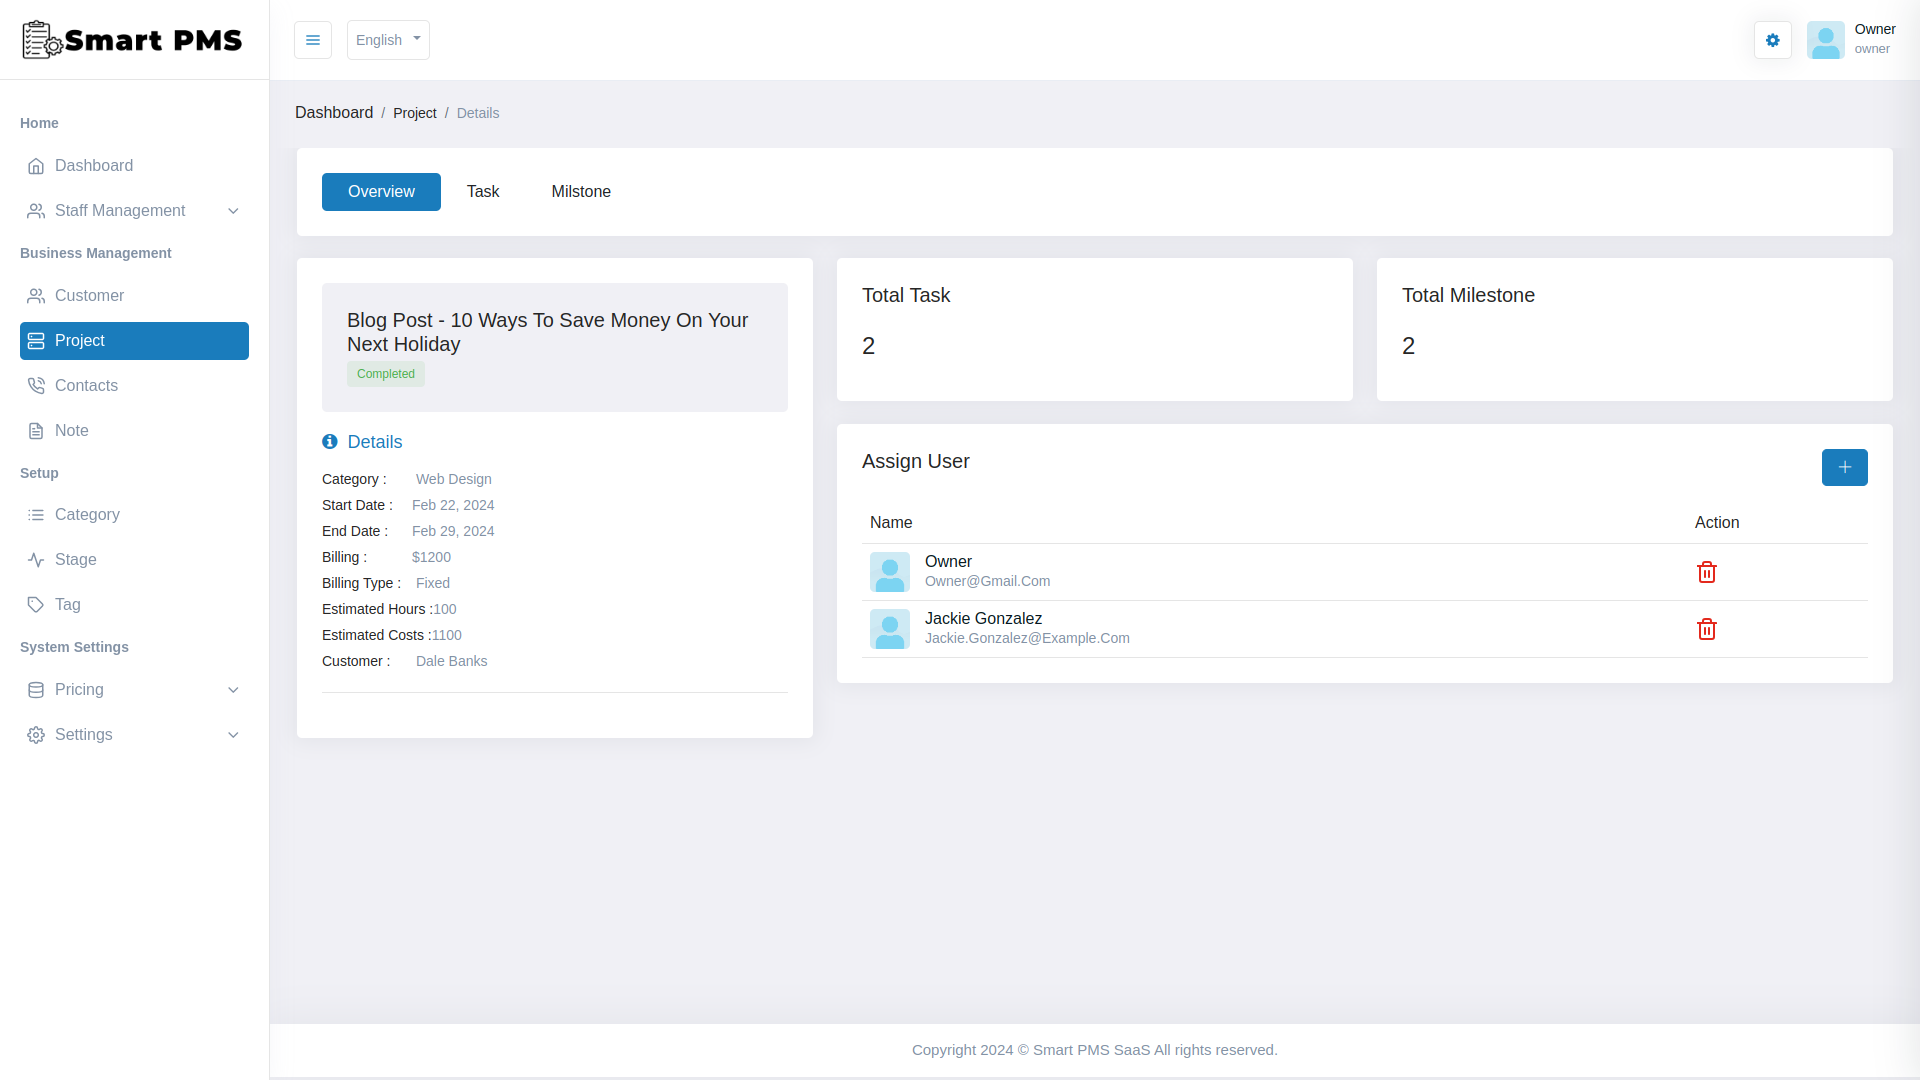Click the Smart PMS logo
Viewport: 1920px width, 1080px height.
coord(131,40)
